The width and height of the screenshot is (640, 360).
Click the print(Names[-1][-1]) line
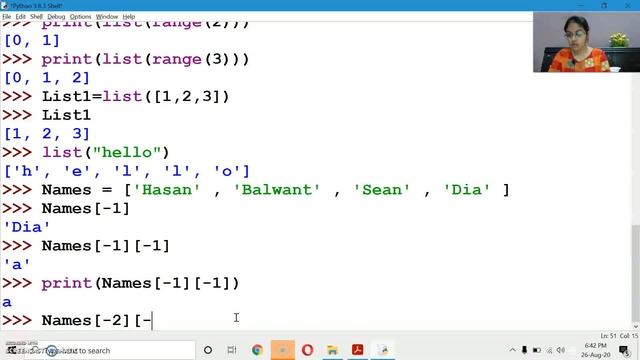[x=121, y=283]
